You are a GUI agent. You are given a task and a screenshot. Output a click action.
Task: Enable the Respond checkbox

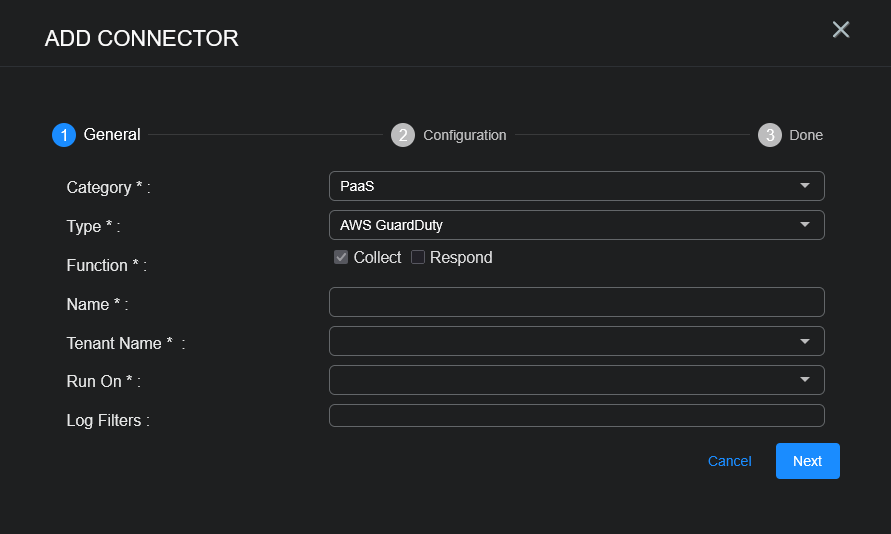pyautogui.click(x=418, y=258)
